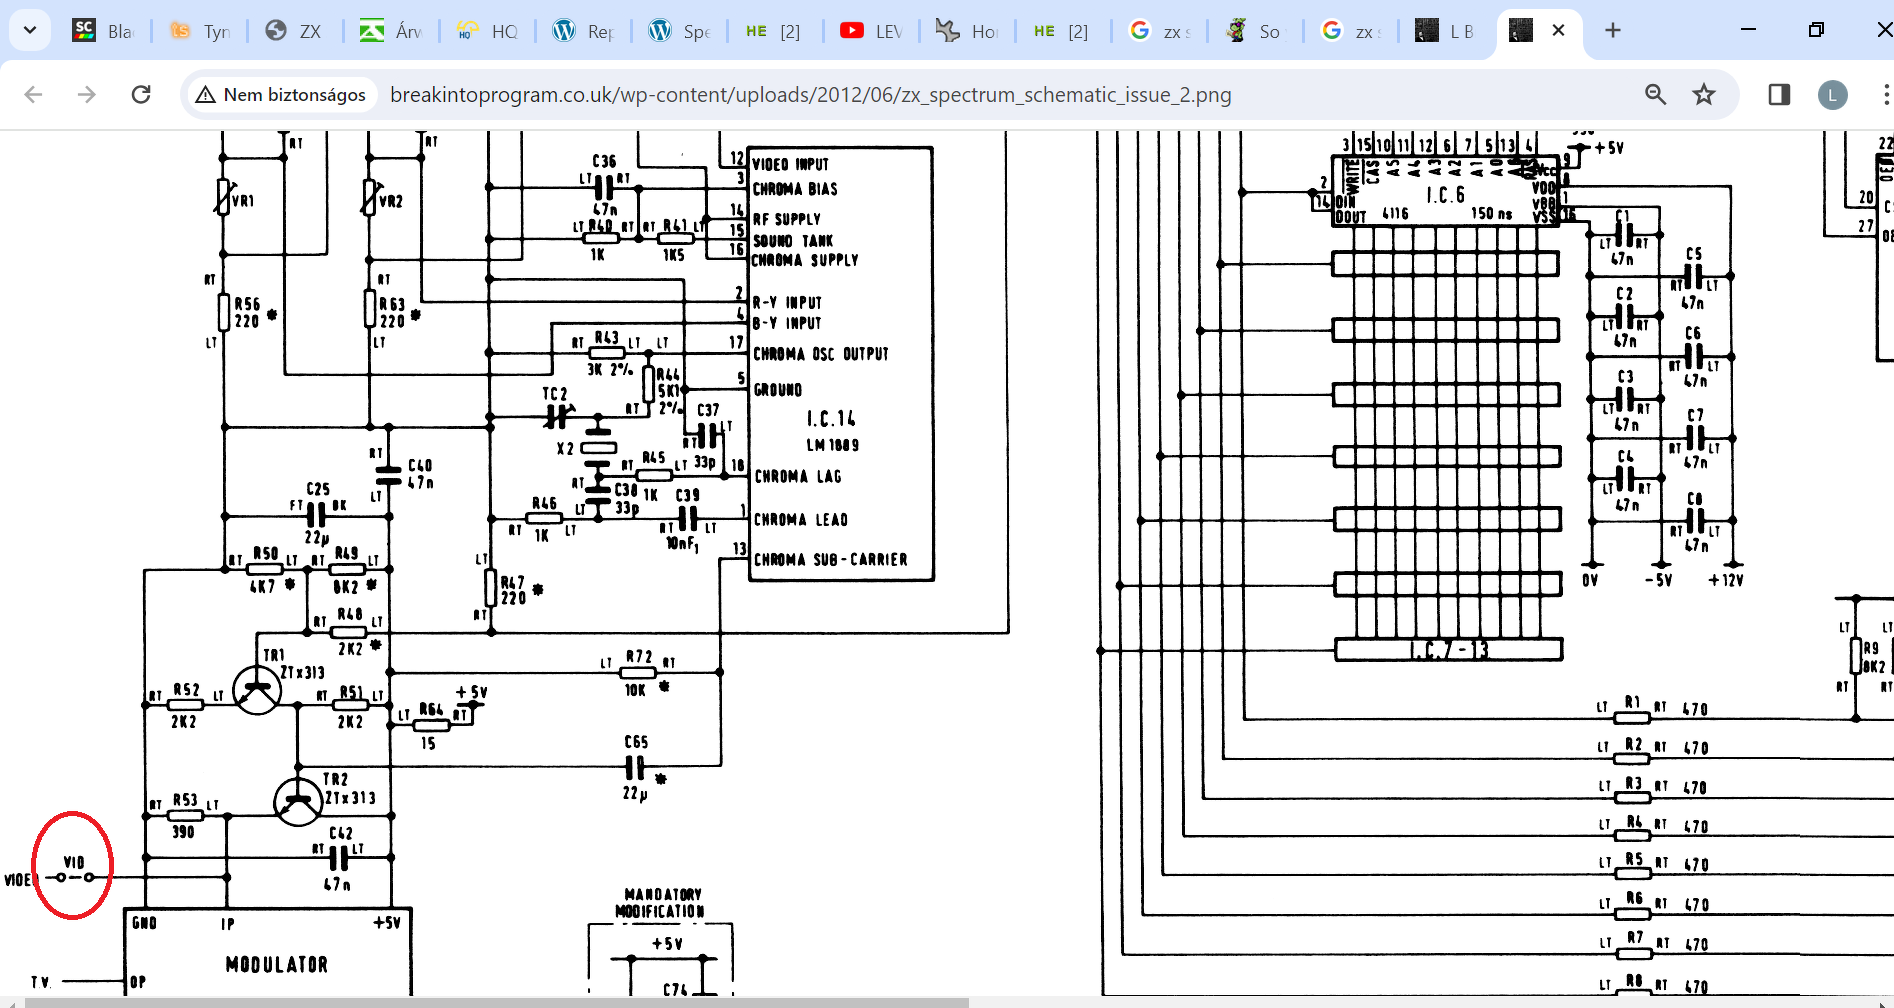
Task: Open the profile avatar "L" menu
Action: click(1832, 95)
